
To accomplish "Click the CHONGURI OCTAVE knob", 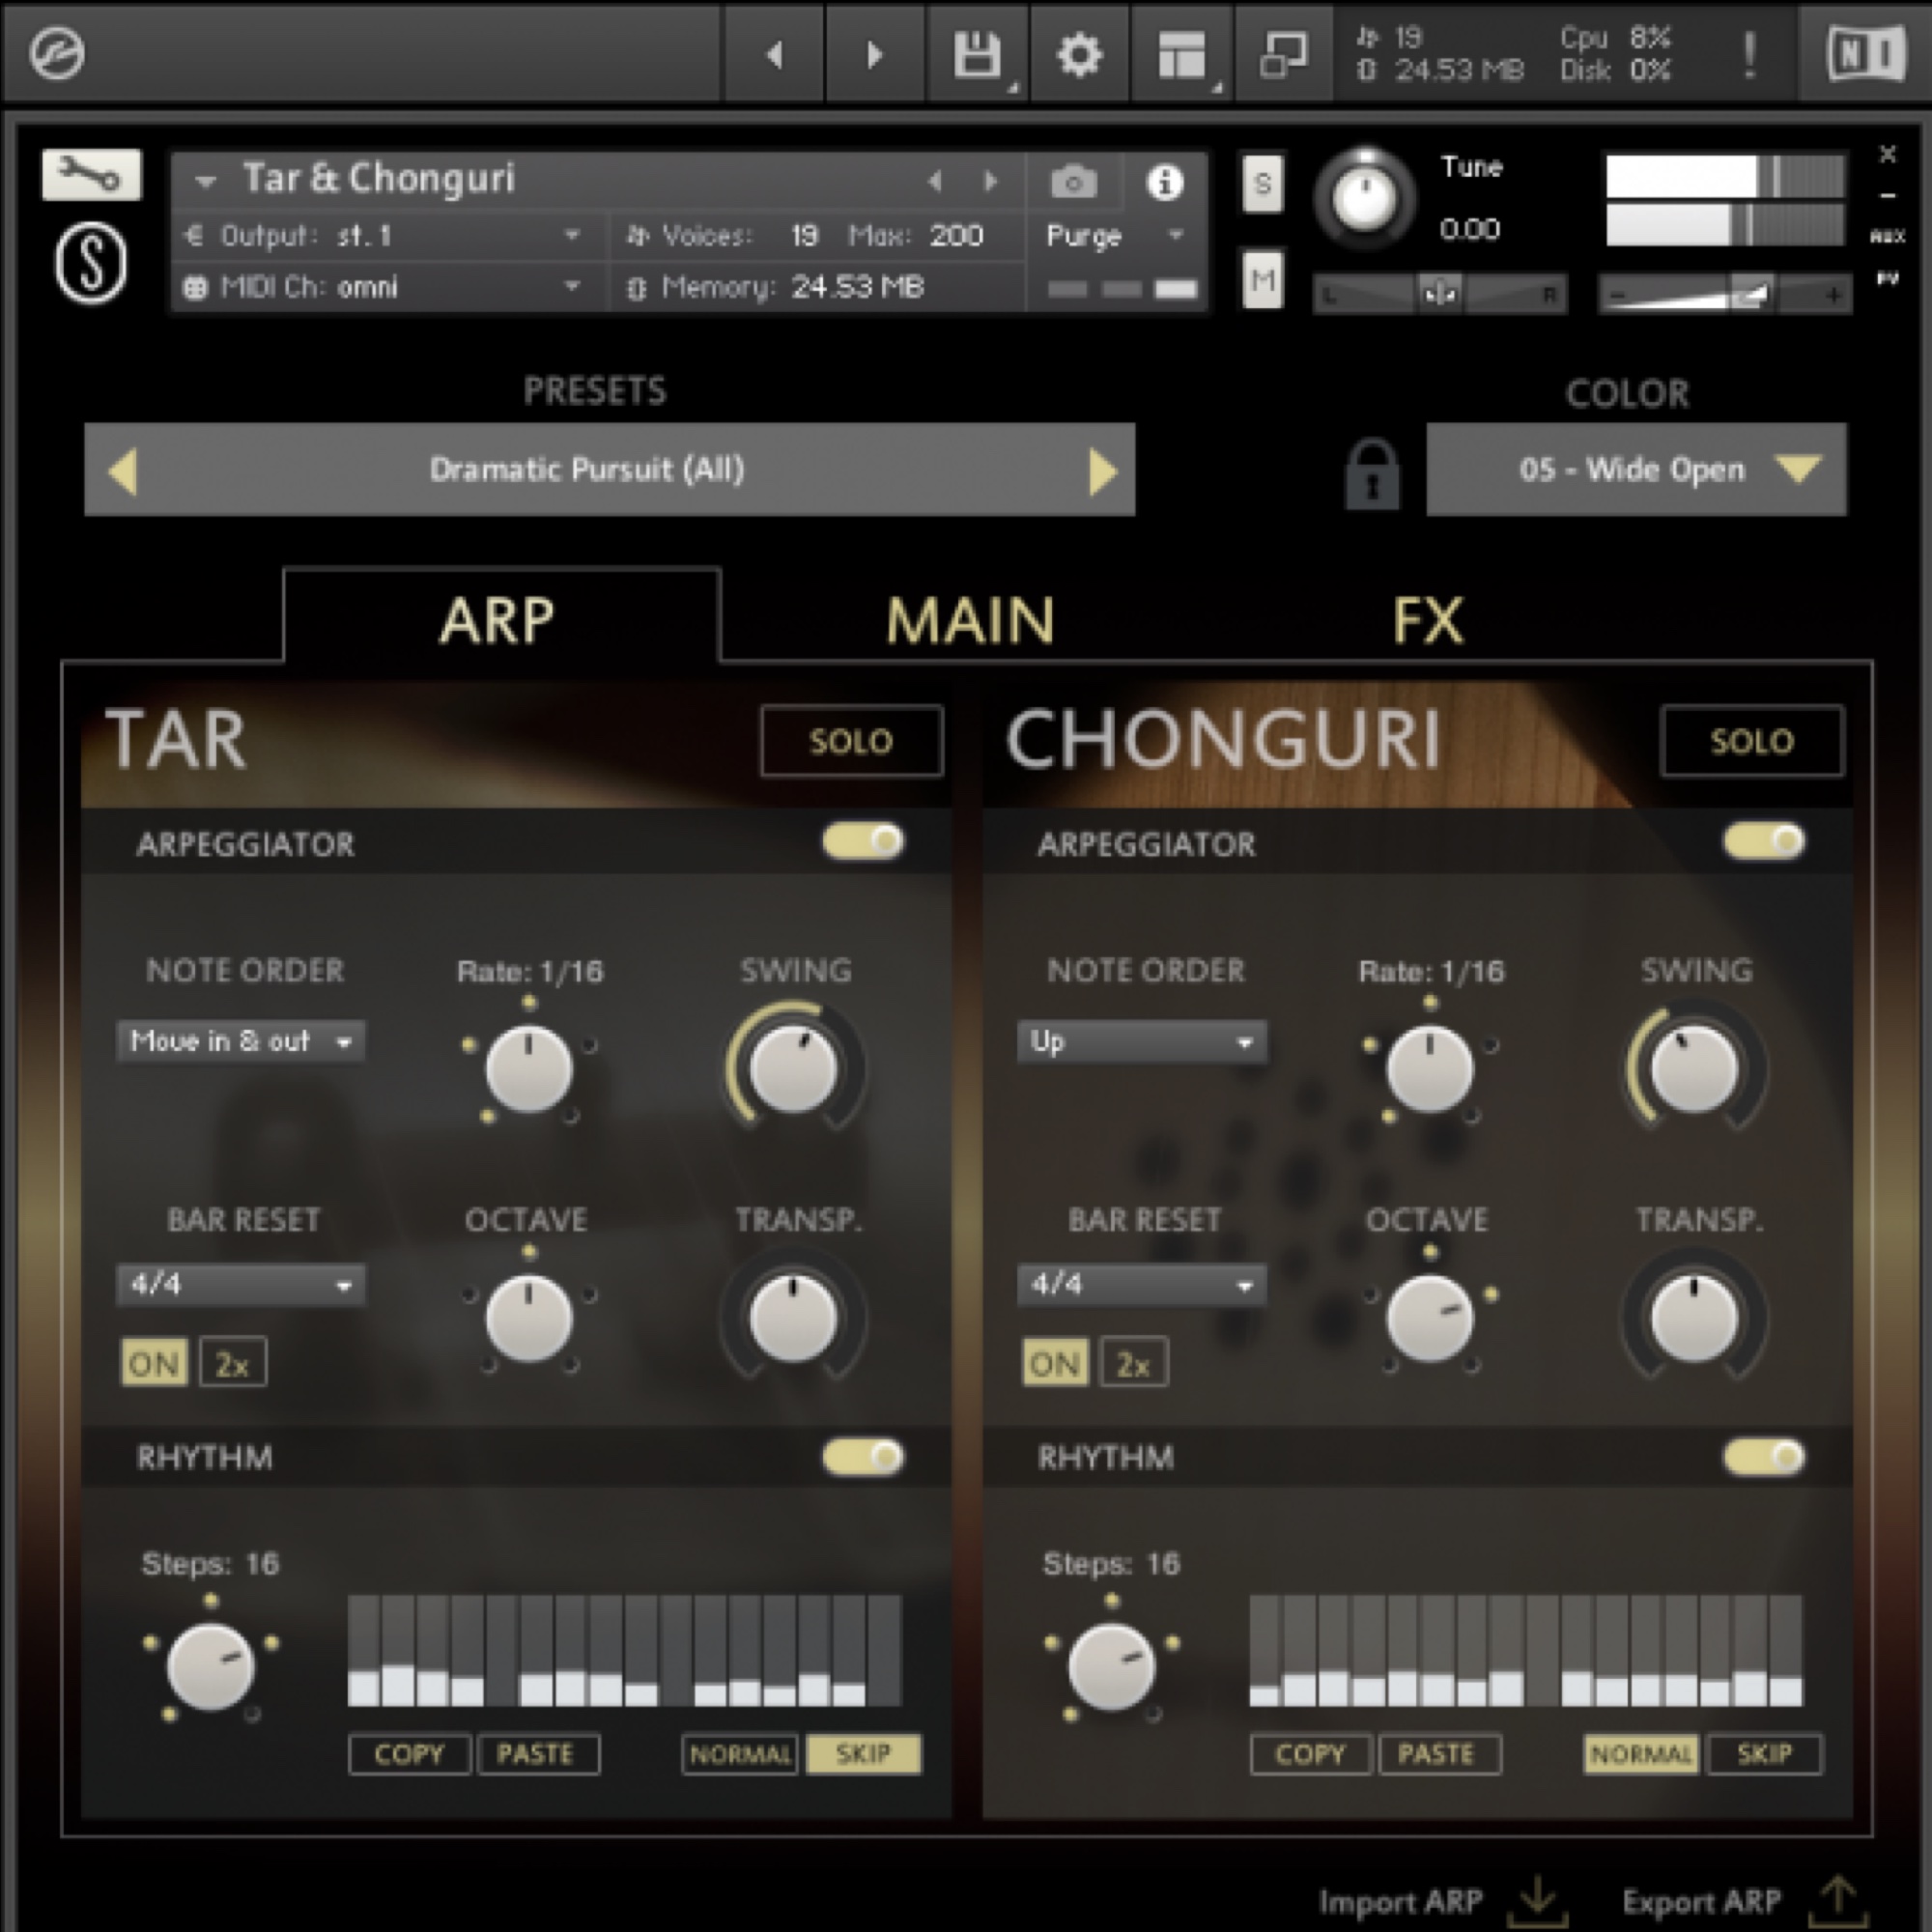I will point(1430,1317).
